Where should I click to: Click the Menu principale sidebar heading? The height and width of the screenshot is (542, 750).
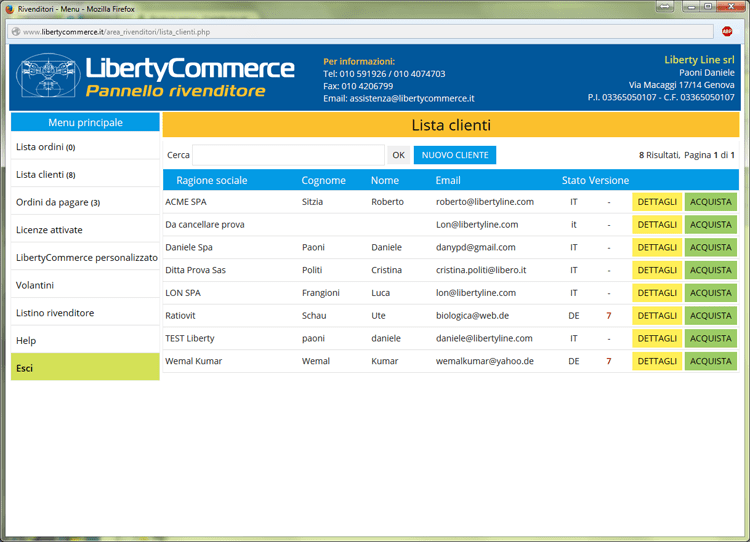coord(85,122)
